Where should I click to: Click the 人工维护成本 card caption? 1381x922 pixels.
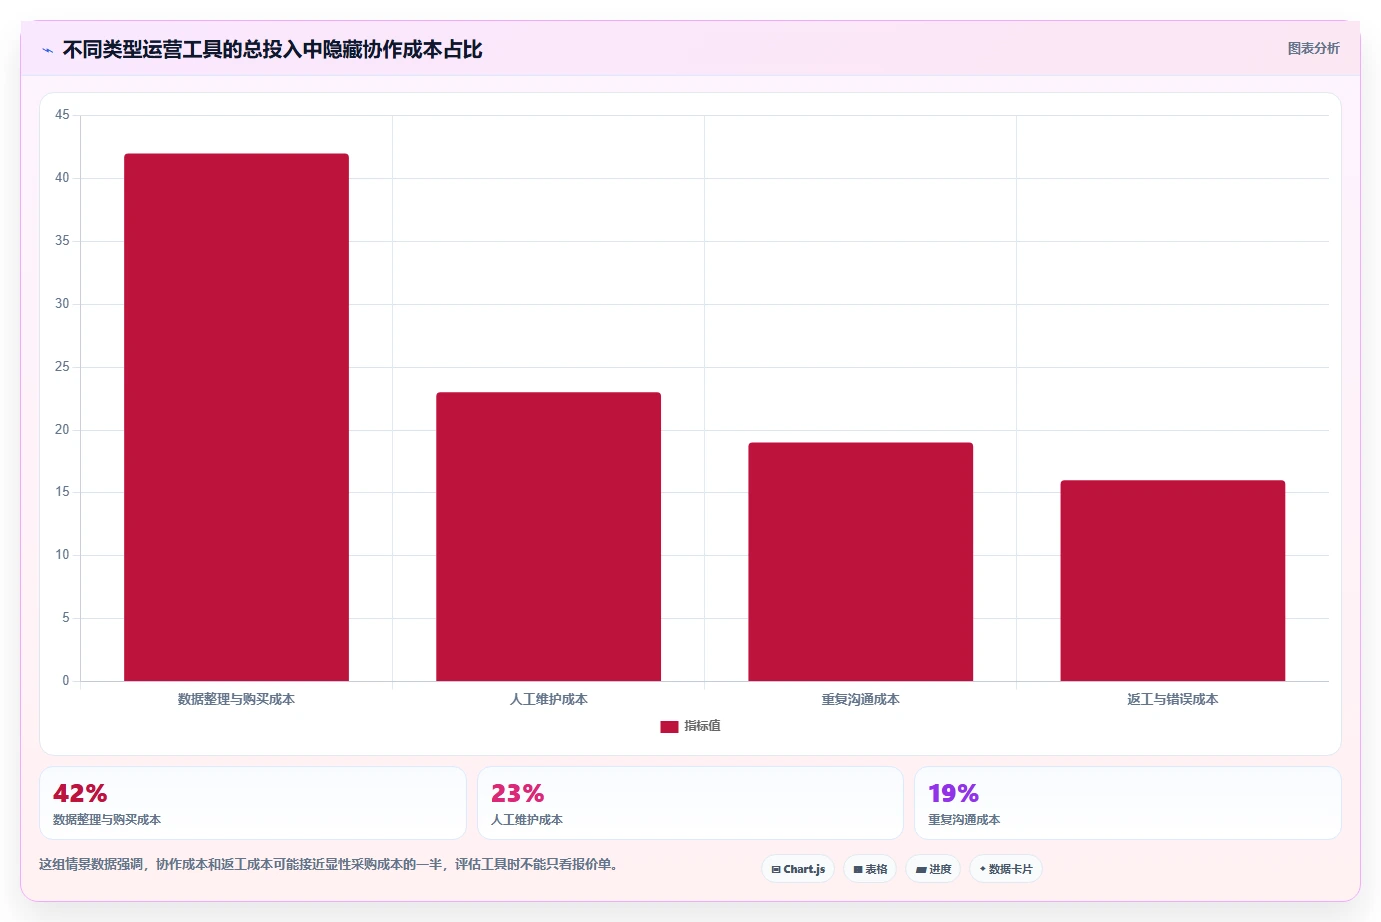(x=527, y=819)
